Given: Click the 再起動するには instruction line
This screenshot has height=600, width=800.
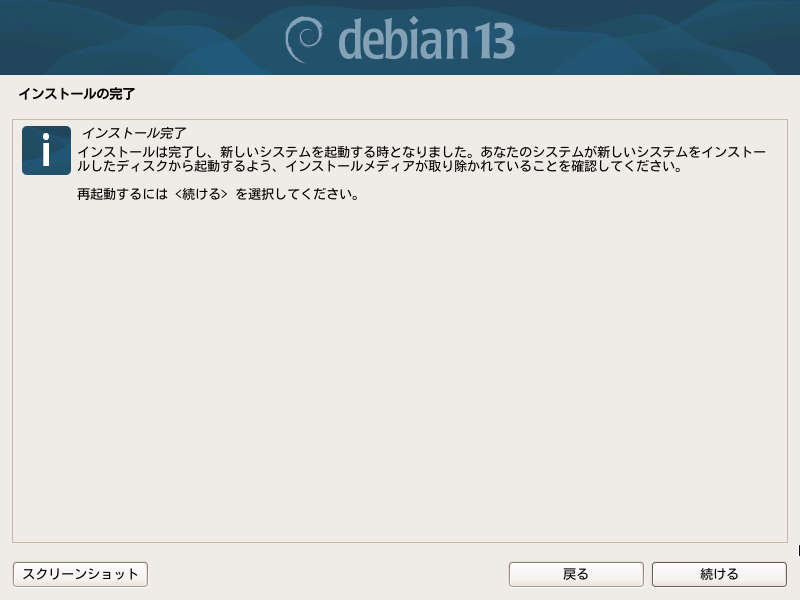Looking at the screenshot, I should click(x=218, y=194).
